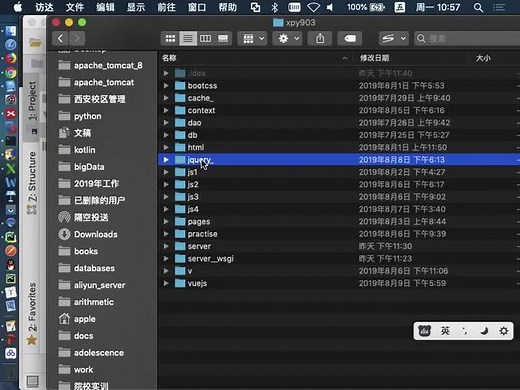Open the bigData sidebar folder

pyautogui.click(x=81, y=167)
